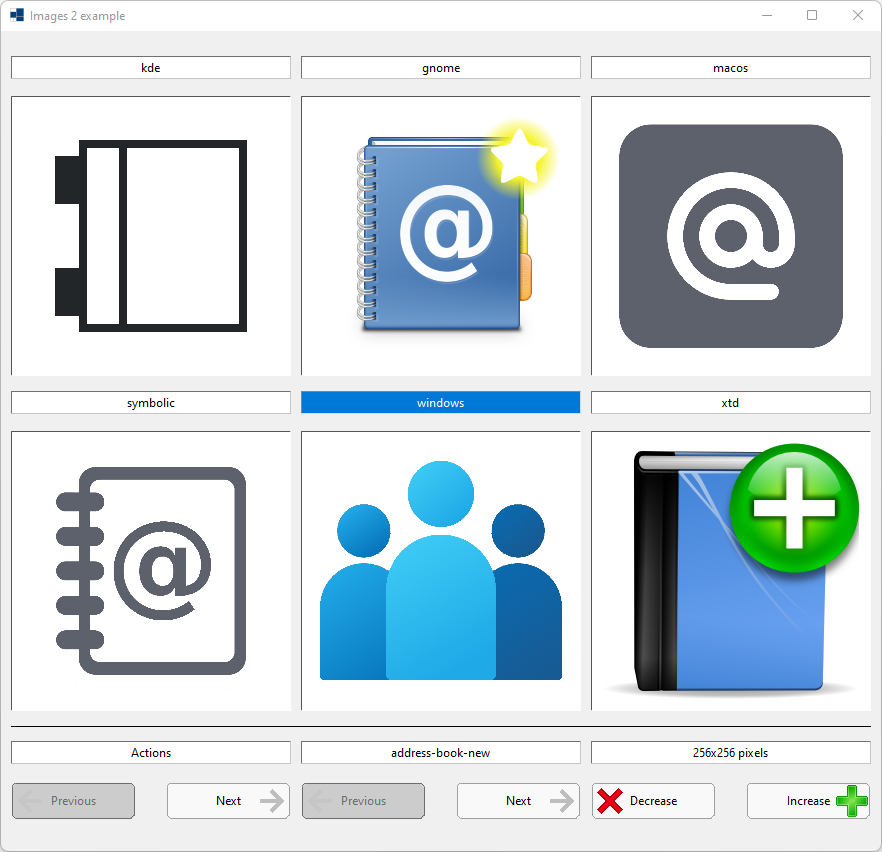Click the xtd theme label
This screenshot has height=852, width=882.
(x=731, y=403)
